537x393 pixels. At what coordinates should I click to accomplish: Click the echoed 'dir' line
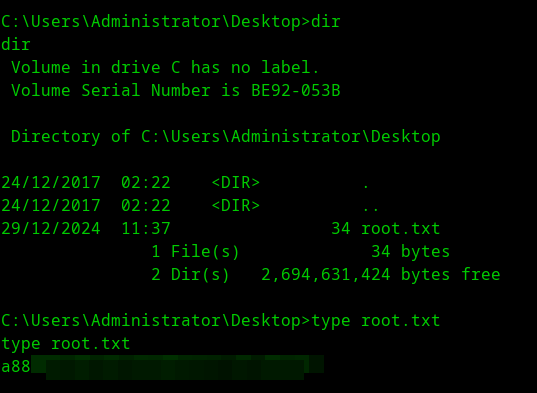[x=16, y=45]
